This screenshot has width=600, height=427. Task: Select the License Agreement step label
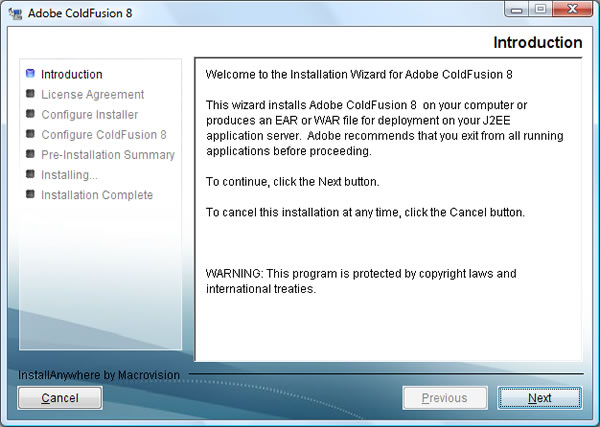tap(93, 95)
